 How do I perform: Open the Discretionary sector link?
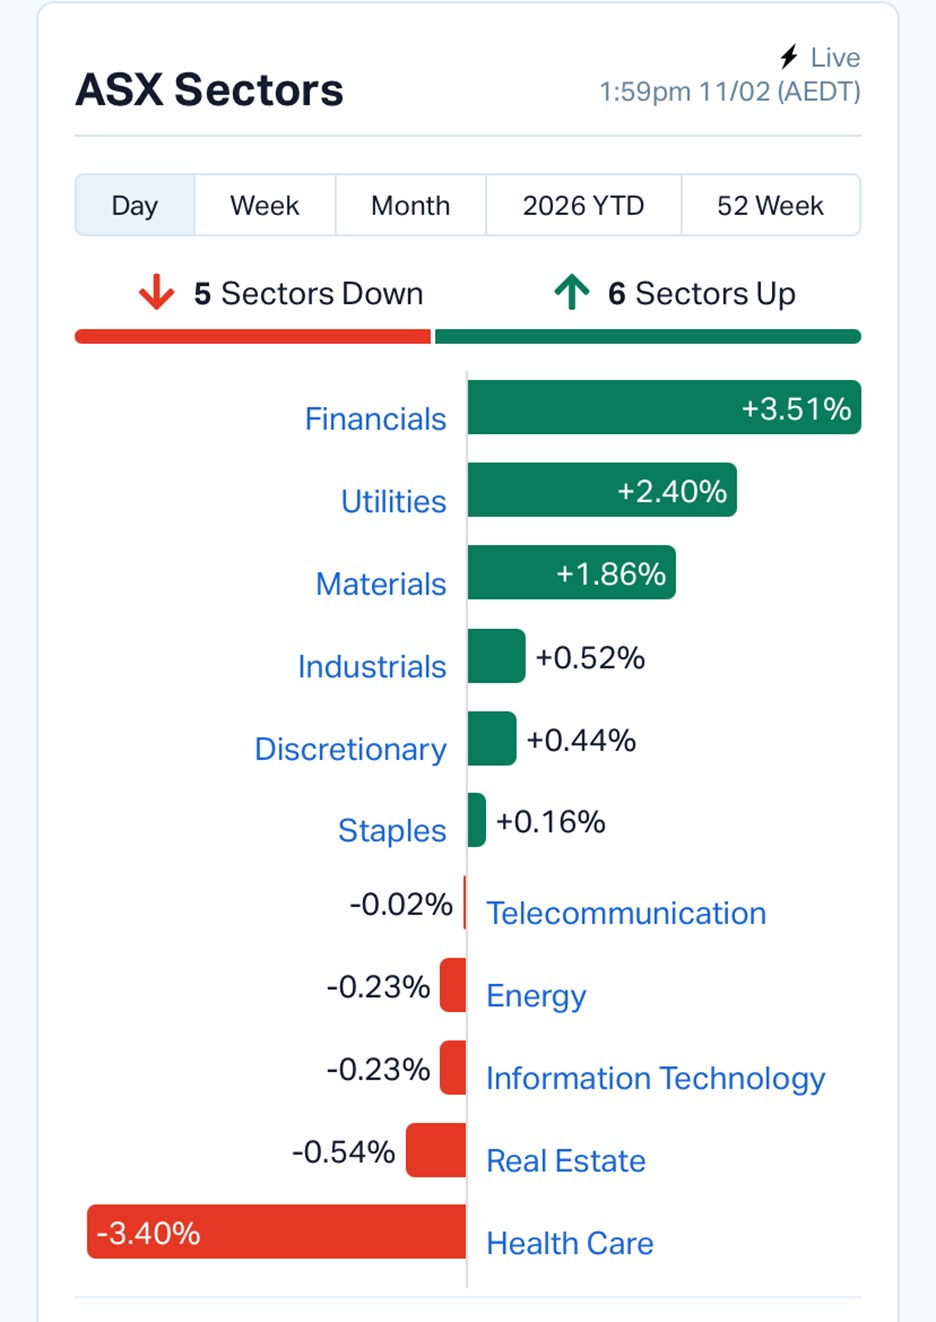tap(350, 749)
